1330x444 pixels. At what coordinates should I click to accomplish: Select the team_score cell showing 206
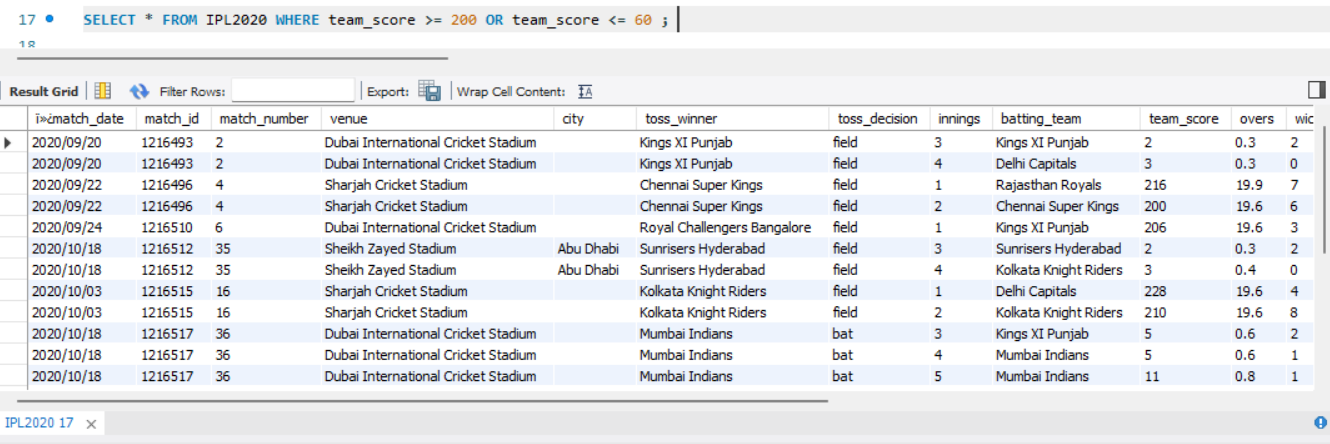[1184, 227]
